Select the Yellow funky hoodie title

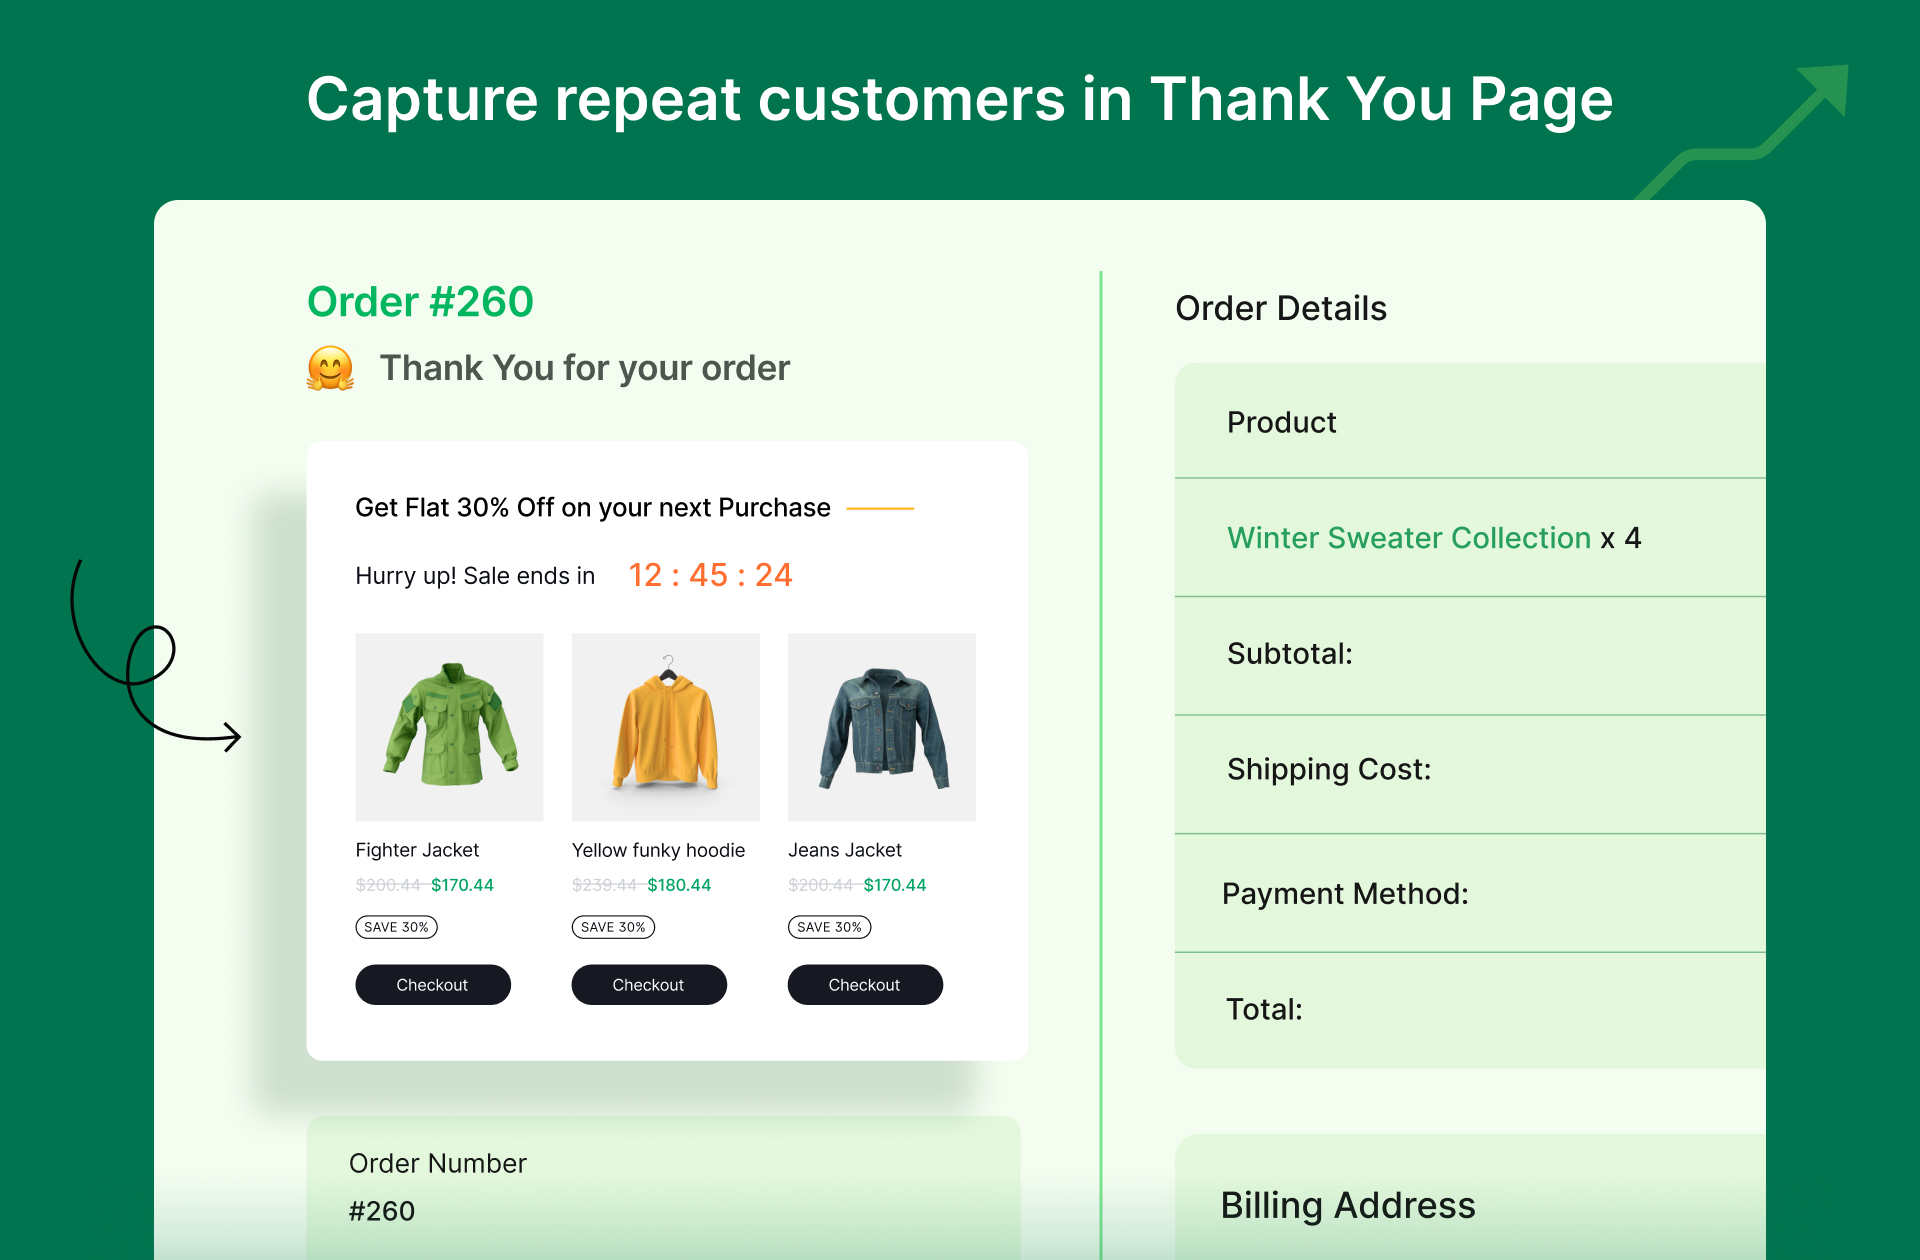click(x=658, y=850)
